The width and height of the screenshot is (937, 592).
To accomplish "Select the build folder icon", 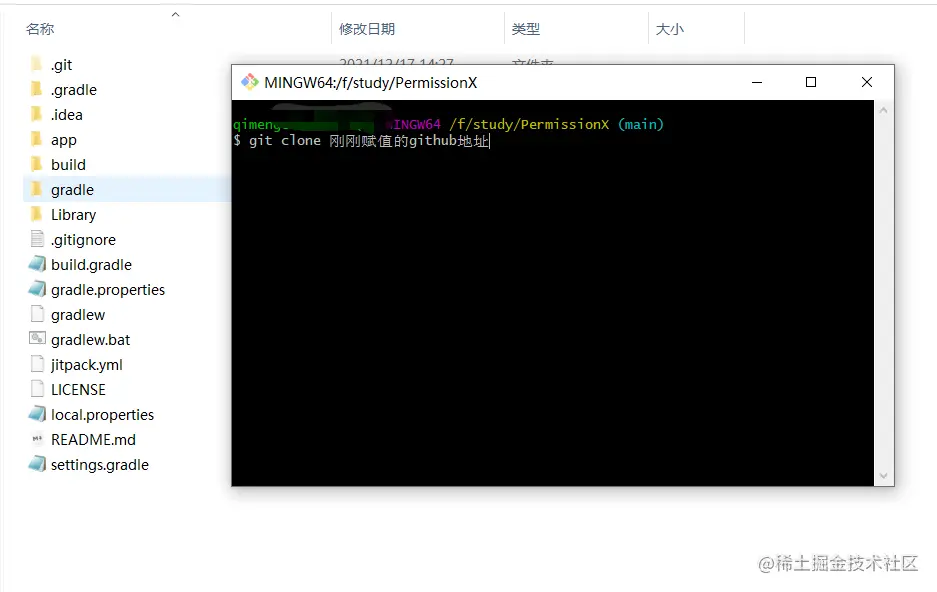I will click(36, 164).
